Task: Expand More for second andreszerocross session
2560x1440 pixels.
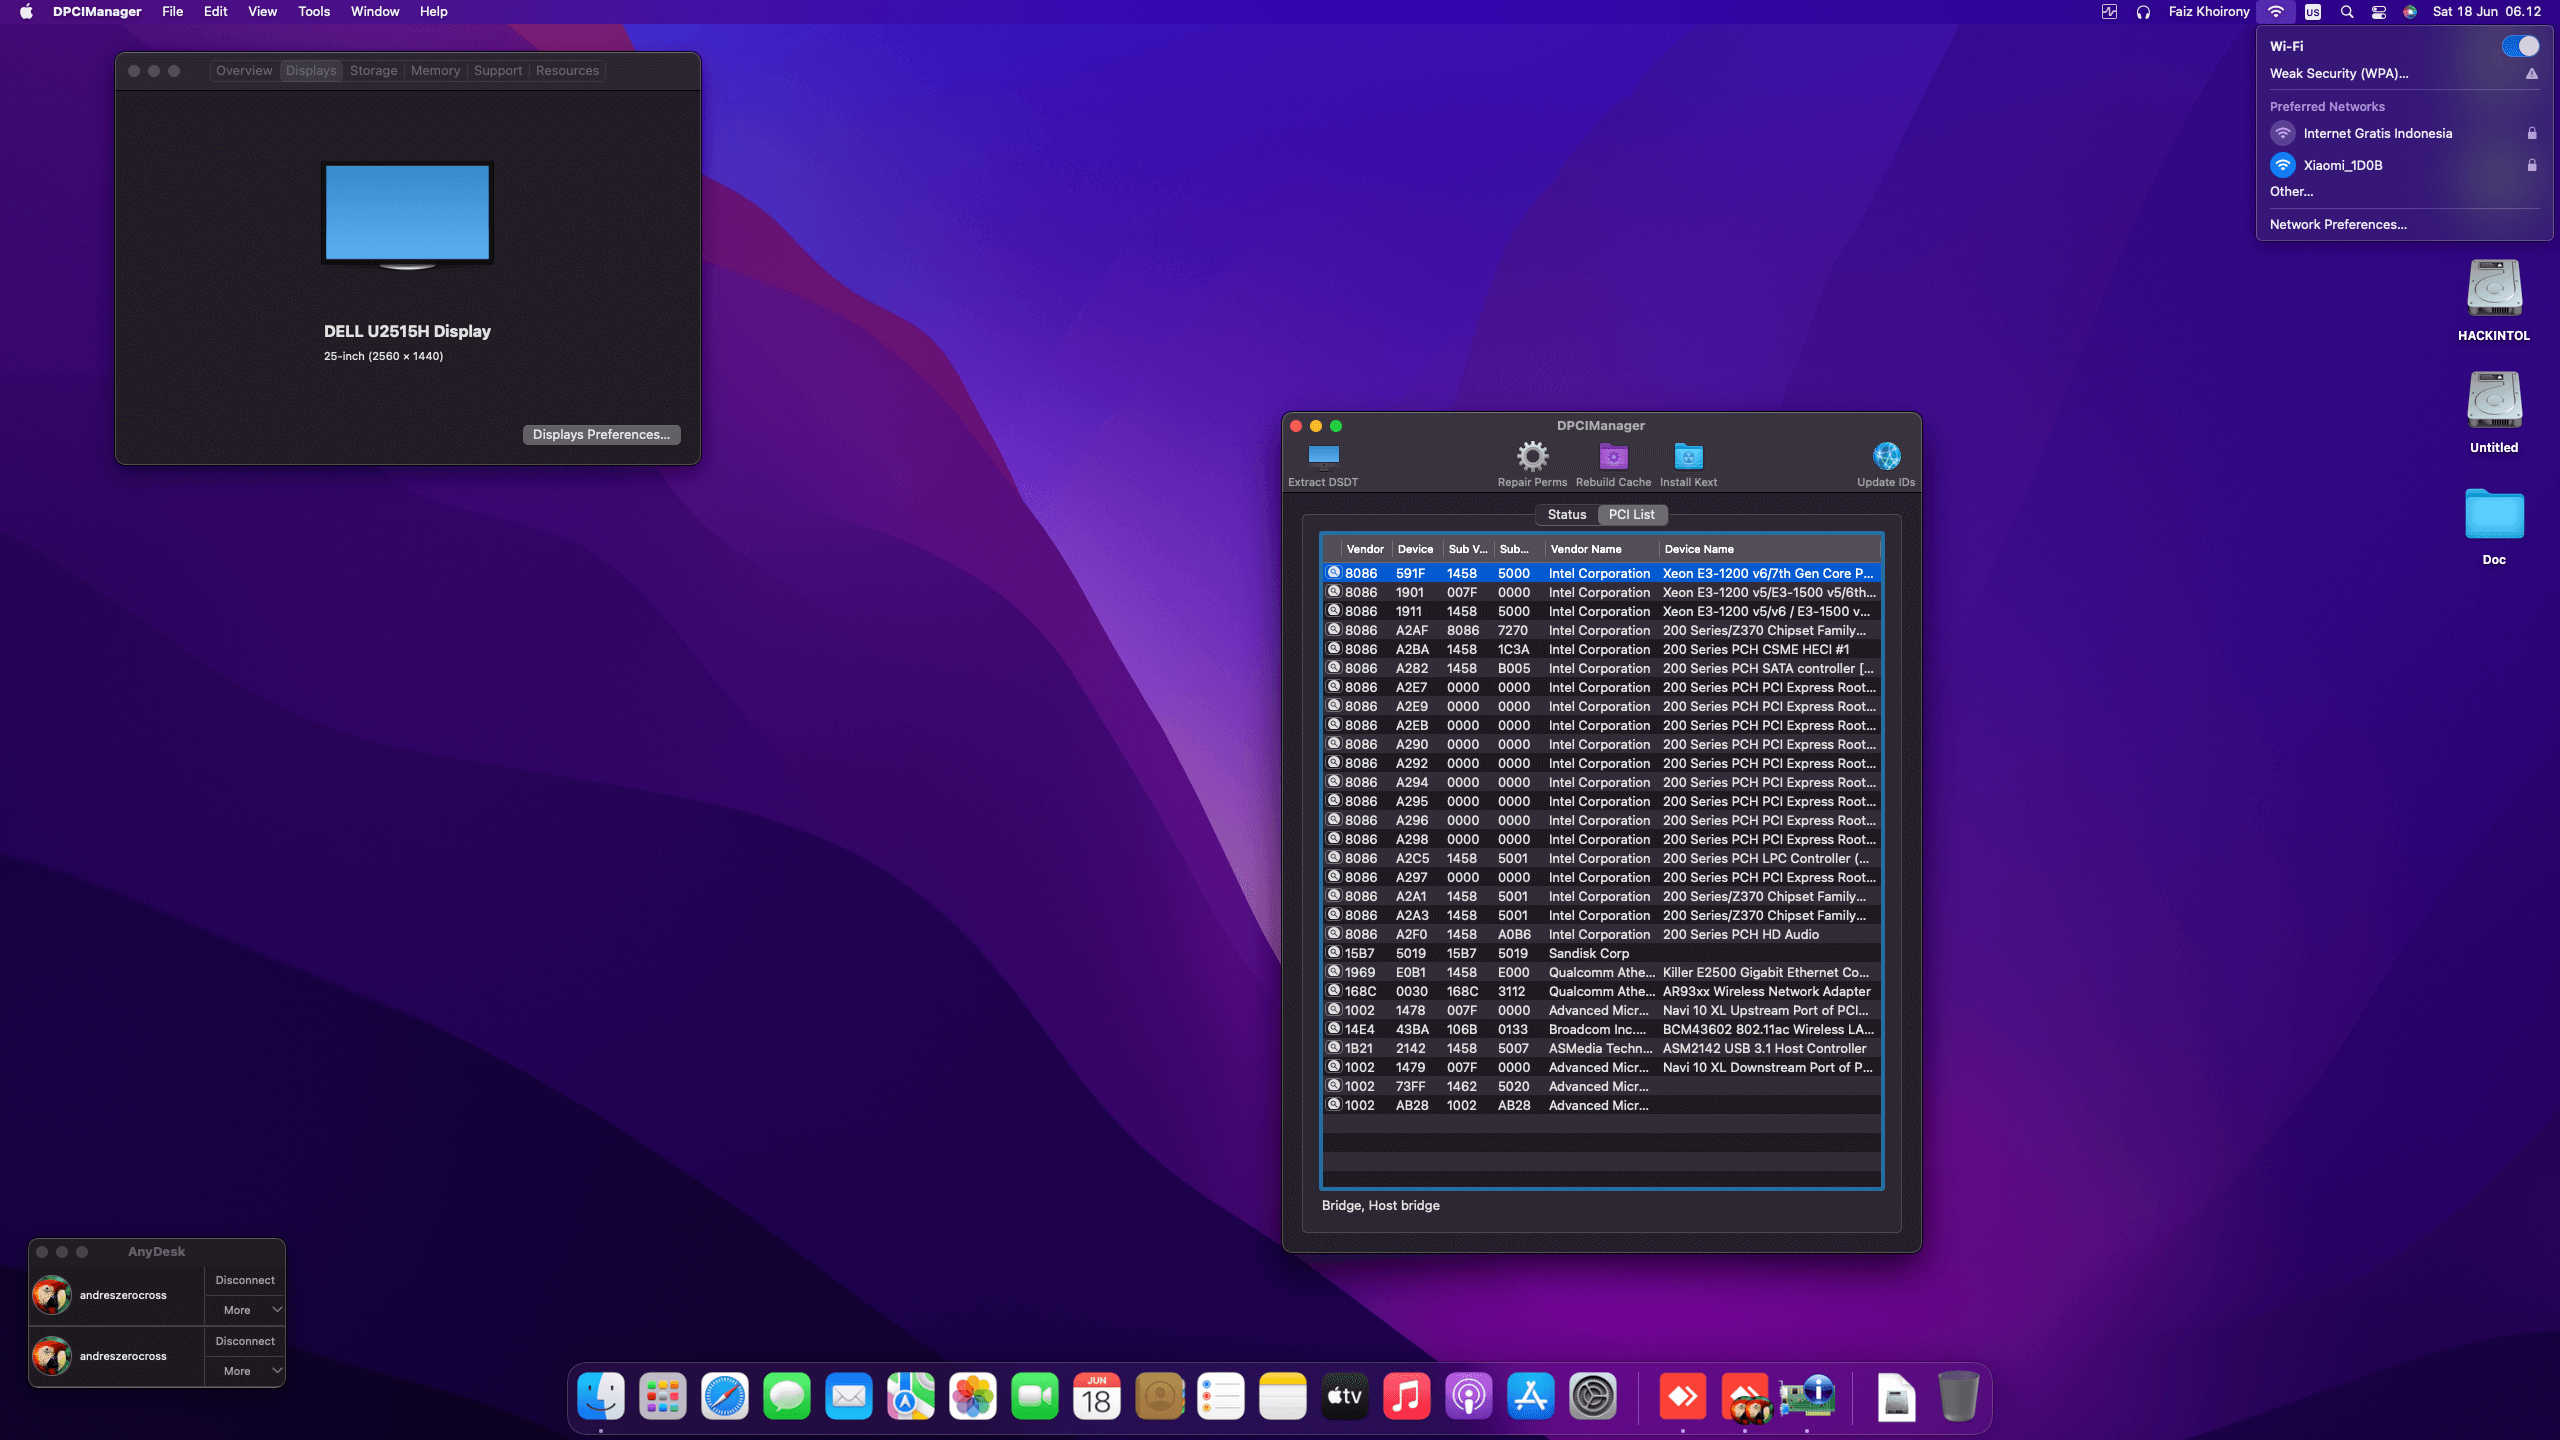Action: [245, 1371]
